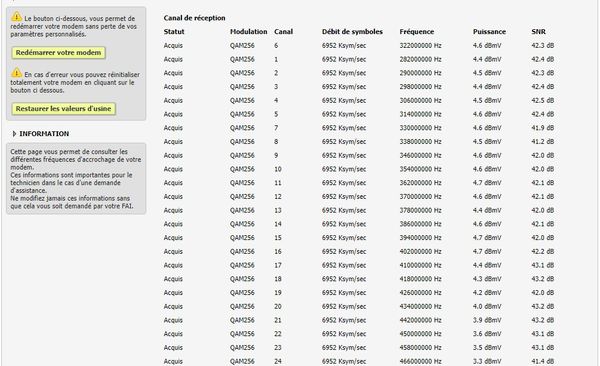600x366 pixels.
Task: Click SNR 42.5 dB on channel 4 row
Action: (543, 101)
